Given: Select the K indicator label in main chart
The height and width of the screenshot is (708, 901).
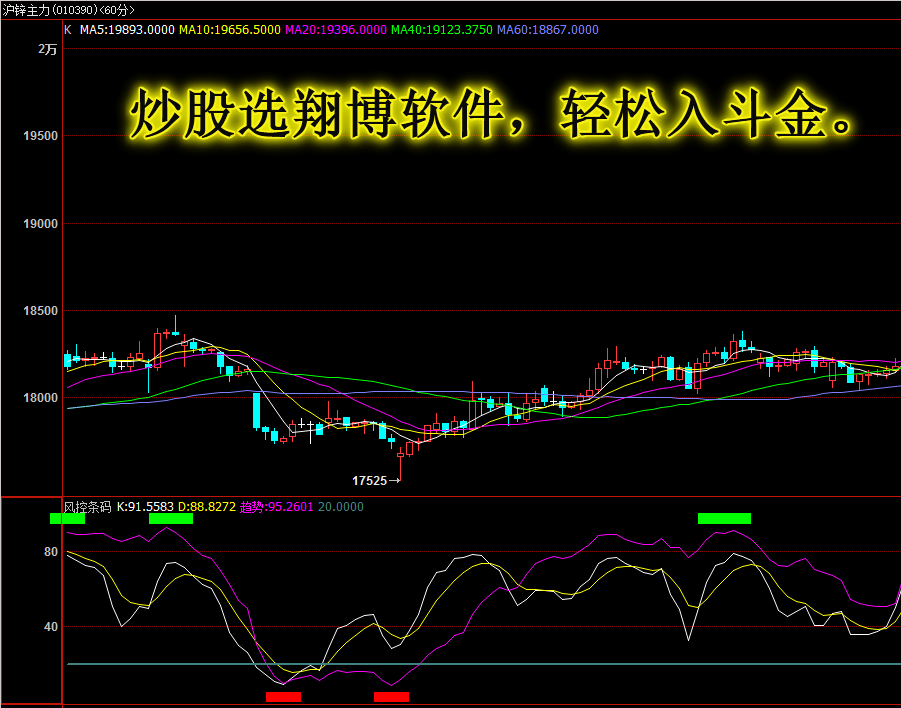Looking at the screenshot, I should point(68,30).
